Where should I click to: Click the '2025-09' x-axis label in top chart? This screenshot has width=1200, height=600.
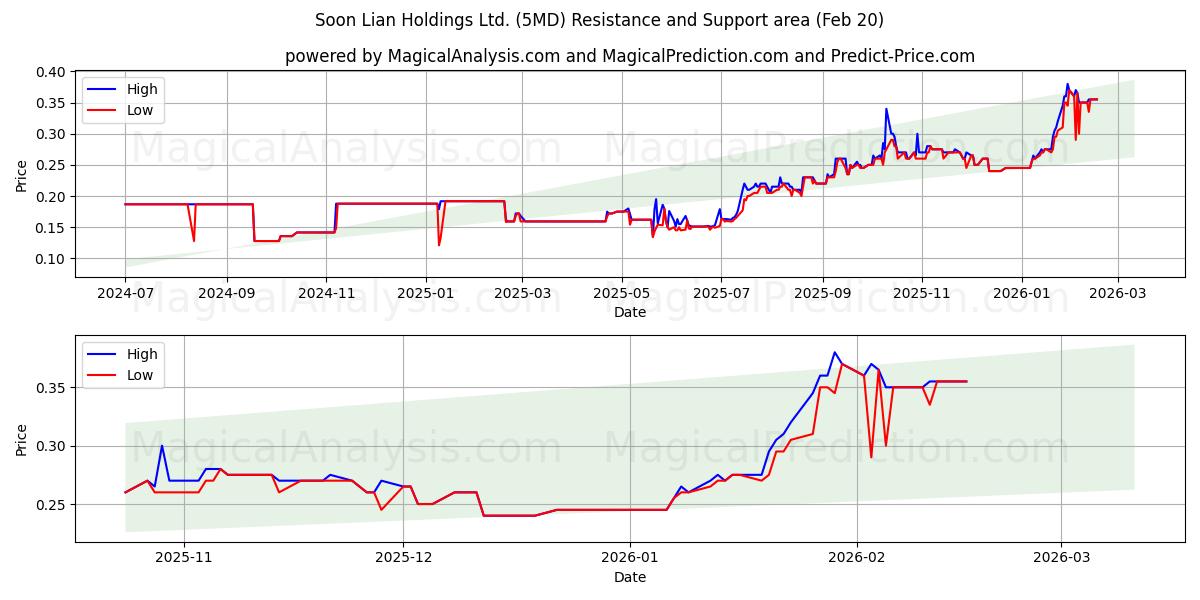pyautogui.click(x=823, y=295)
